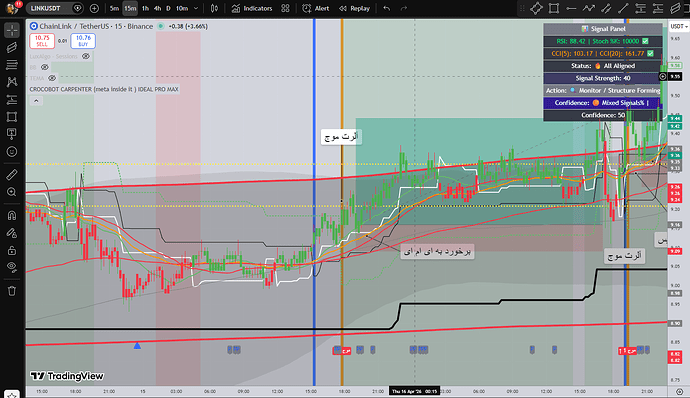Select the short position tool in favorites toolbar

click(640, 8)
